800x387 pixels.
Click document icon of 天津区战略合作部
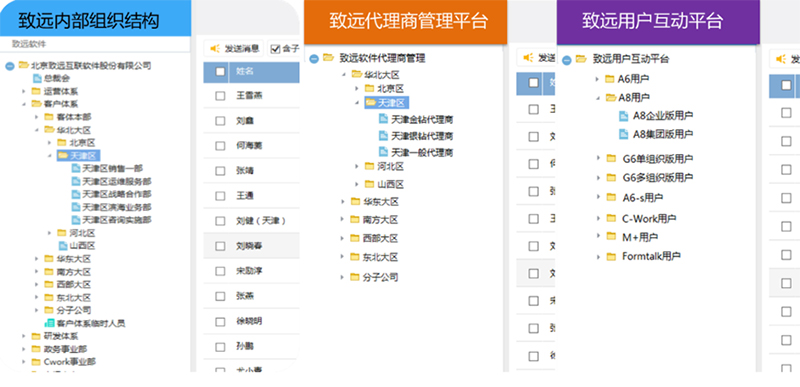76,194
